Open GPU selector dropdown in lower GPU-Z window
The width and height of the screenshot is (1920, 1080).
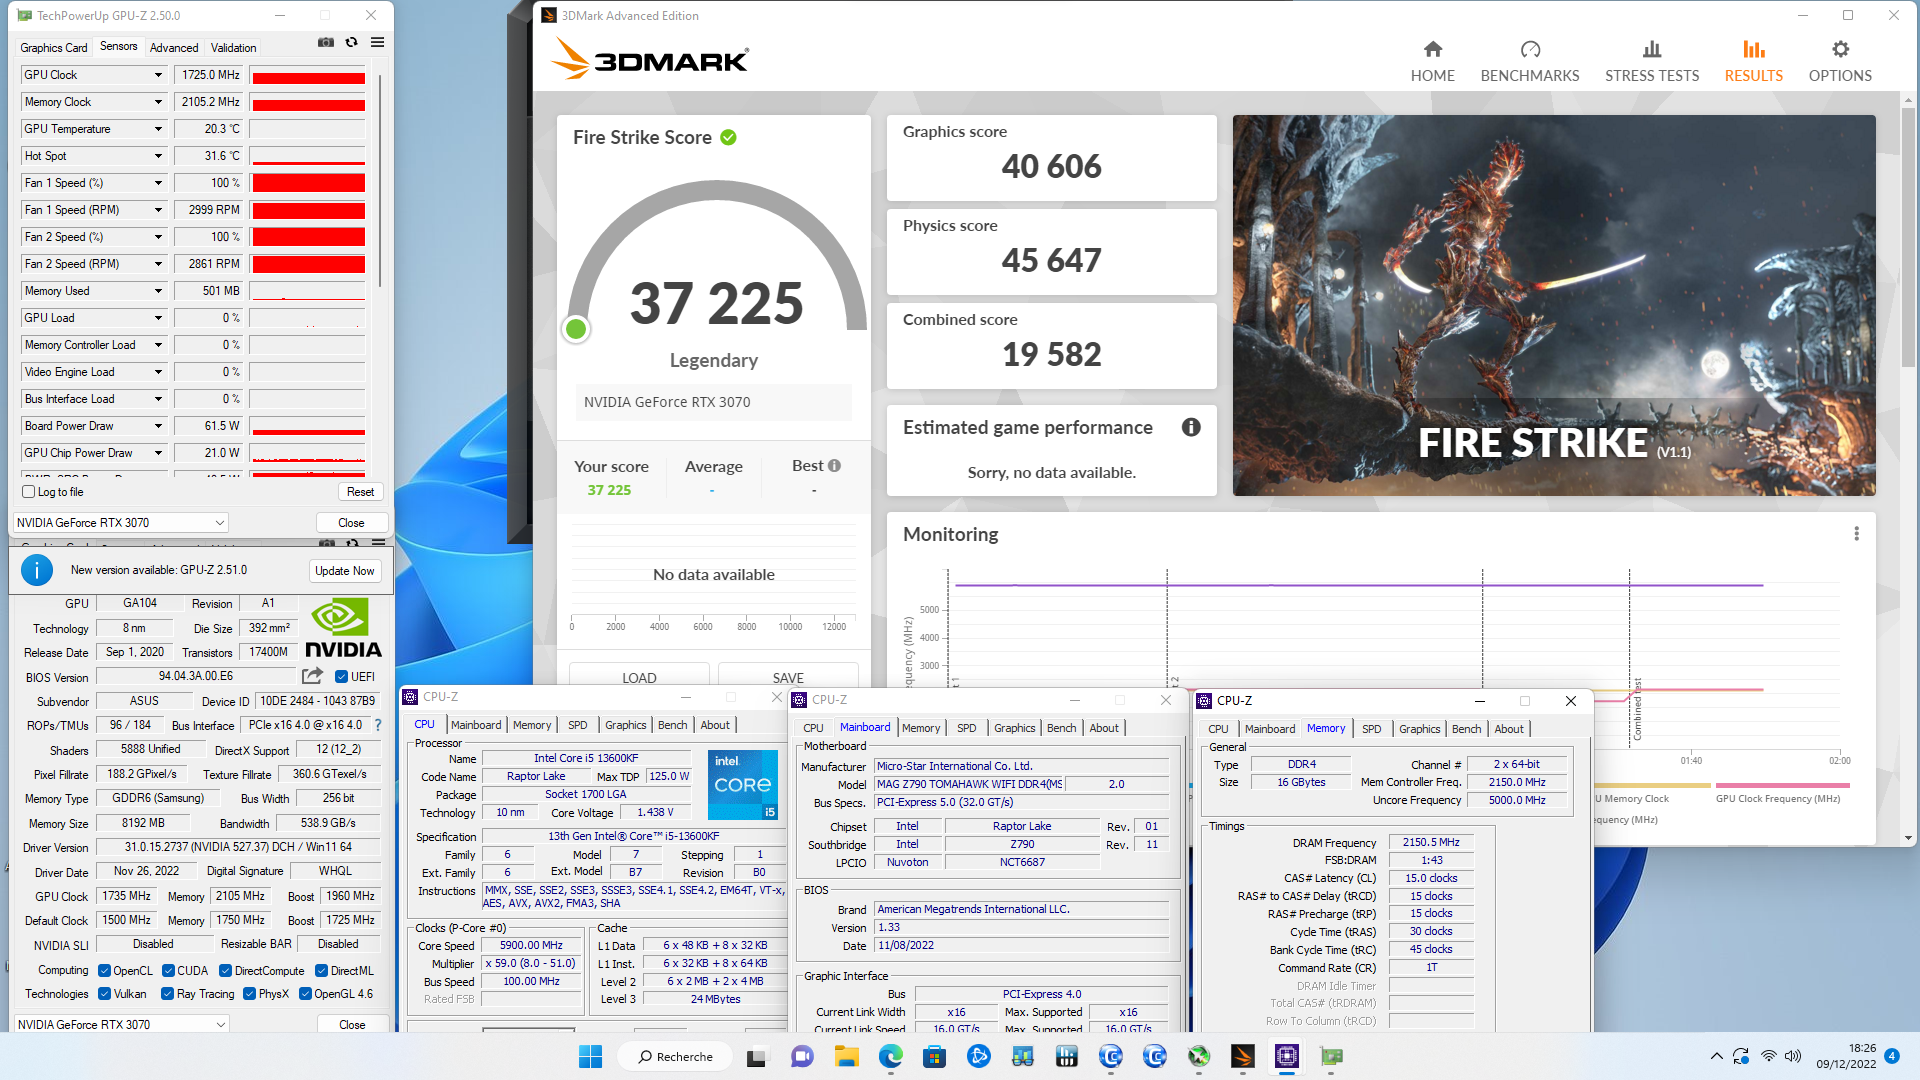[x=121, y=1025]
